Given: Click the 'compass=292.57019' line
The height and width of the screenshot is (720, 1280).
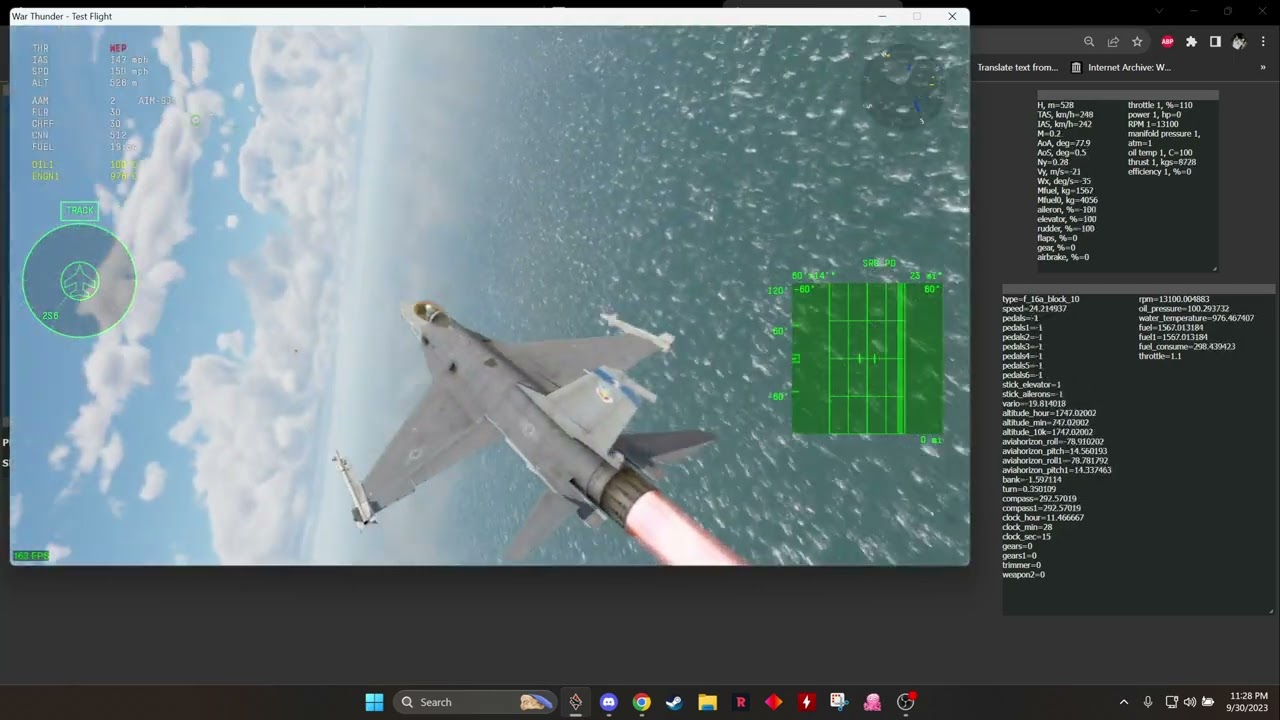Looking at the screenshot, I should click(1039, 499).
